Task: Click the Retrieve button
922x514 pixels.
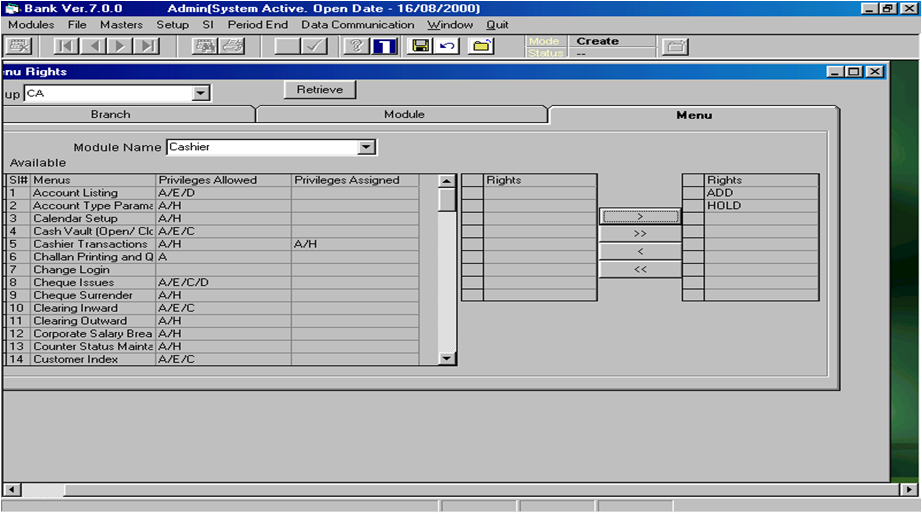Action: point(320,89)
